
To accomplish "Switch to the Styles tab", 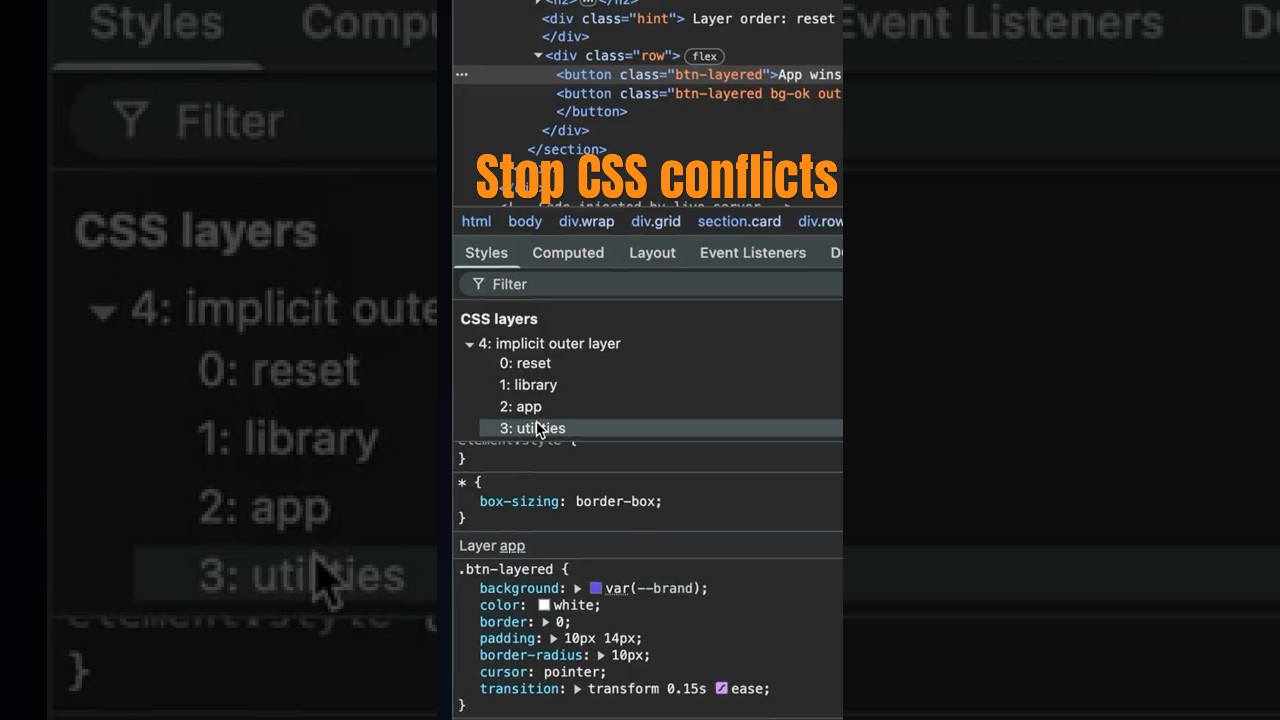I will click(486, 253).
